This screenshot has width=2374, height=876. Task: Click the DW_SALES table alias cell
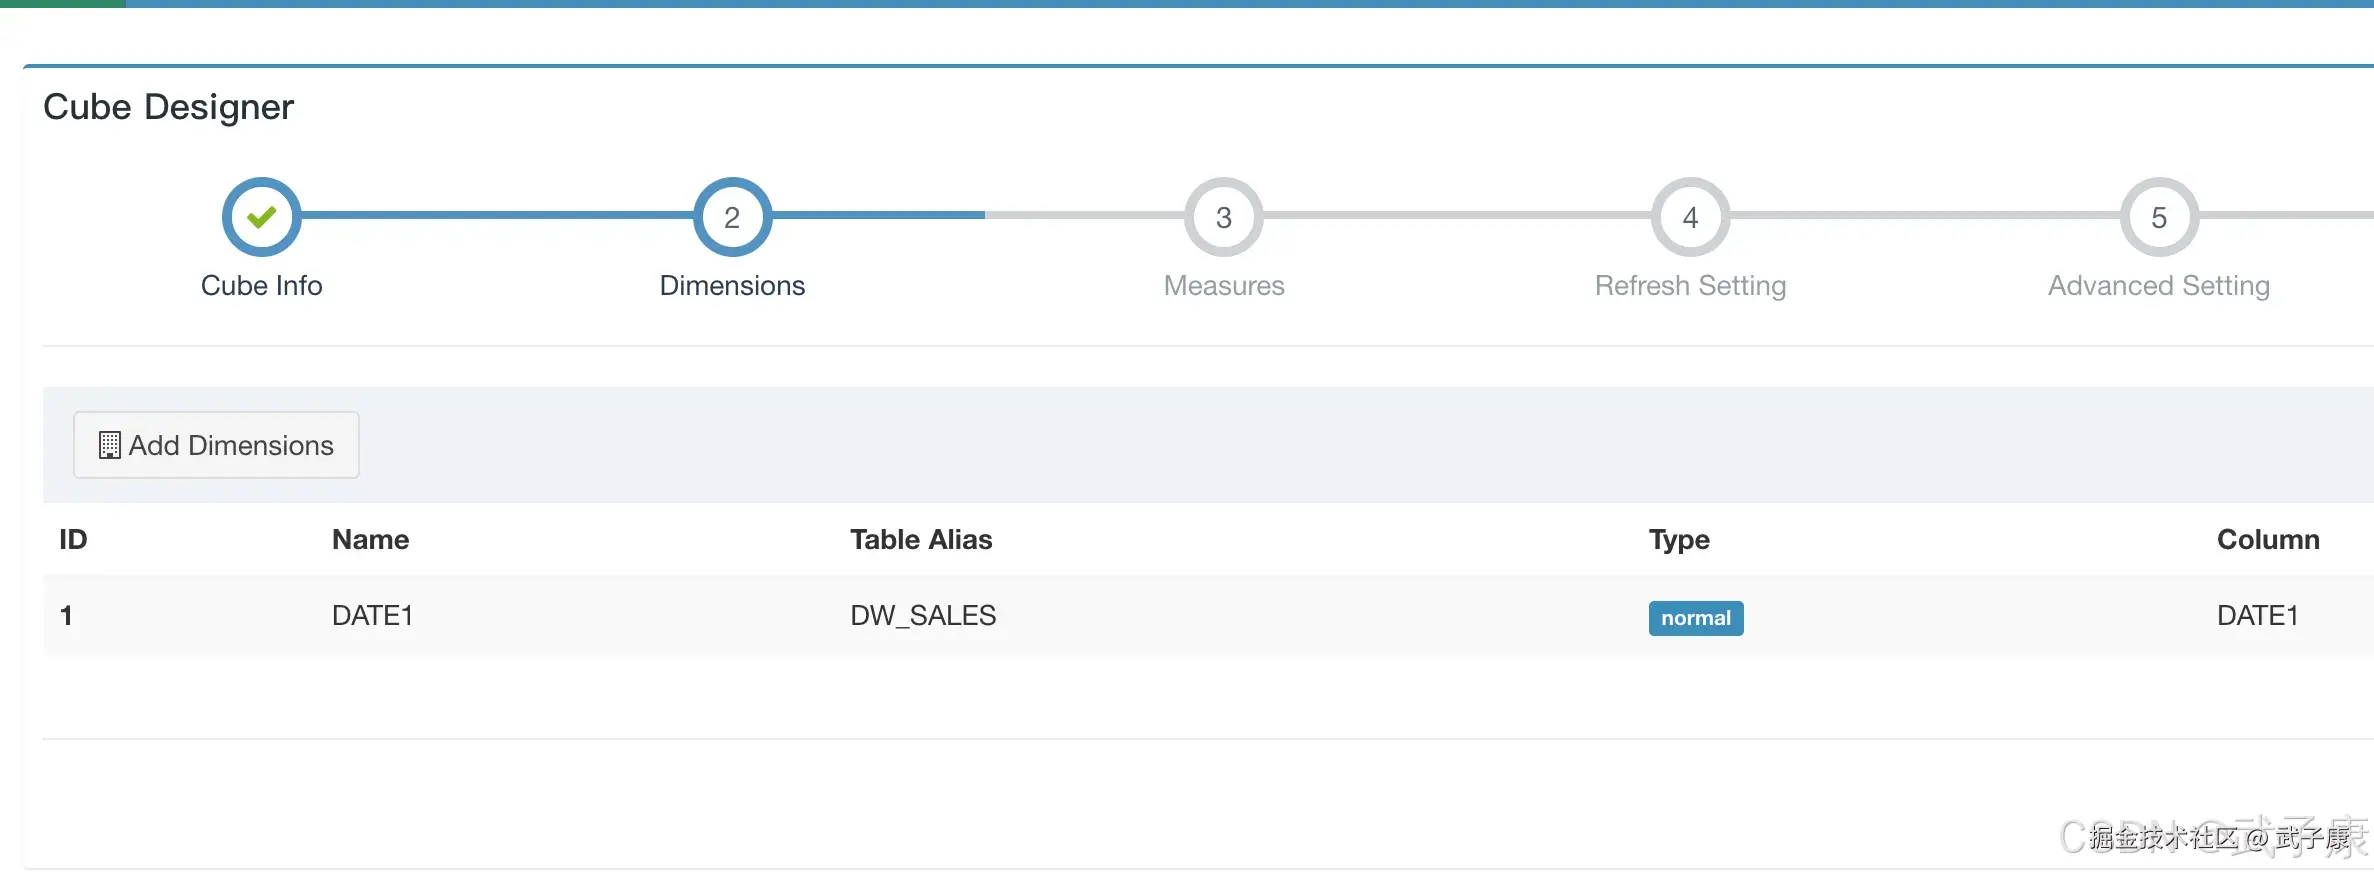tap(923, 616)
